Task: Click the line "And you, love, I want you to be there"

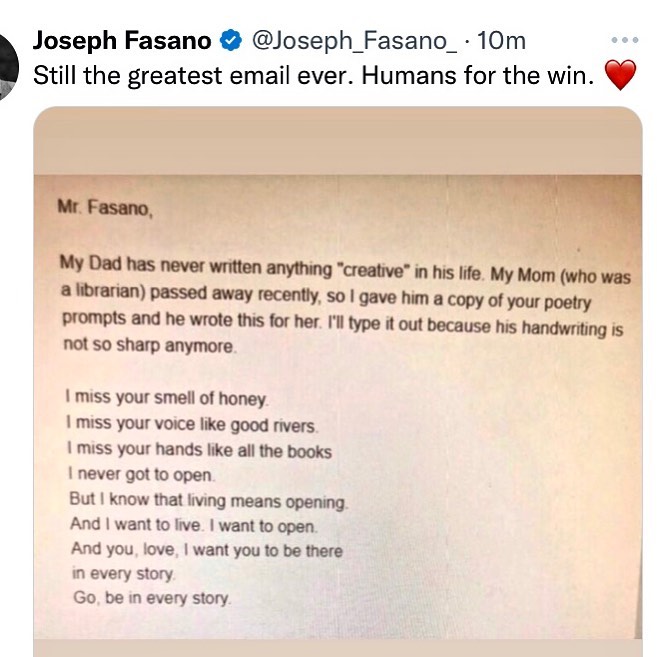Action: point(206,550)
